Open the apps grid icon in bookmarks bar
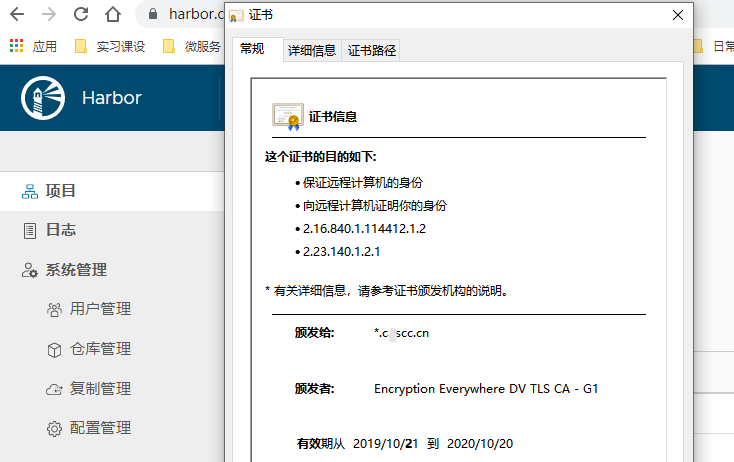The height and width of the screenshot is (462, 734). (x=16, y=46)
